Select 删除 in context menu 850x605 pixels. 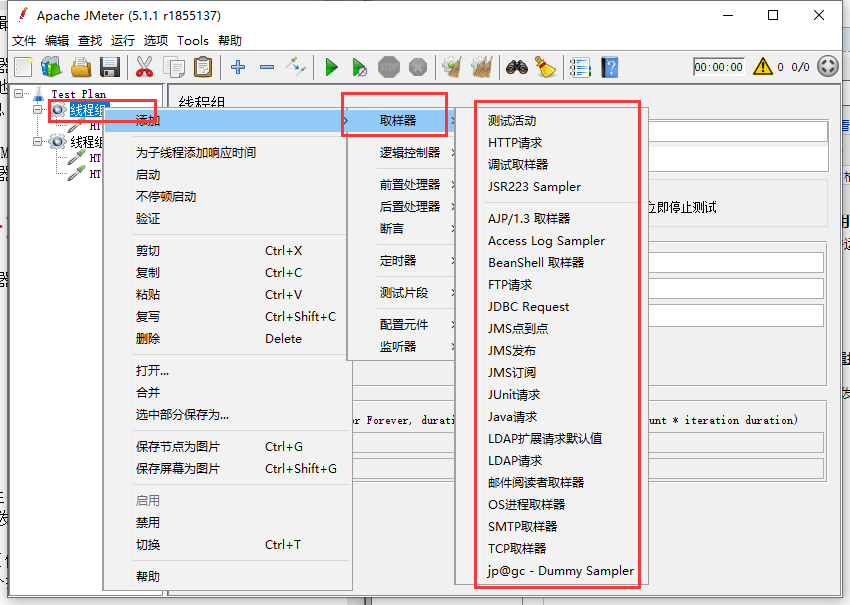227,339
